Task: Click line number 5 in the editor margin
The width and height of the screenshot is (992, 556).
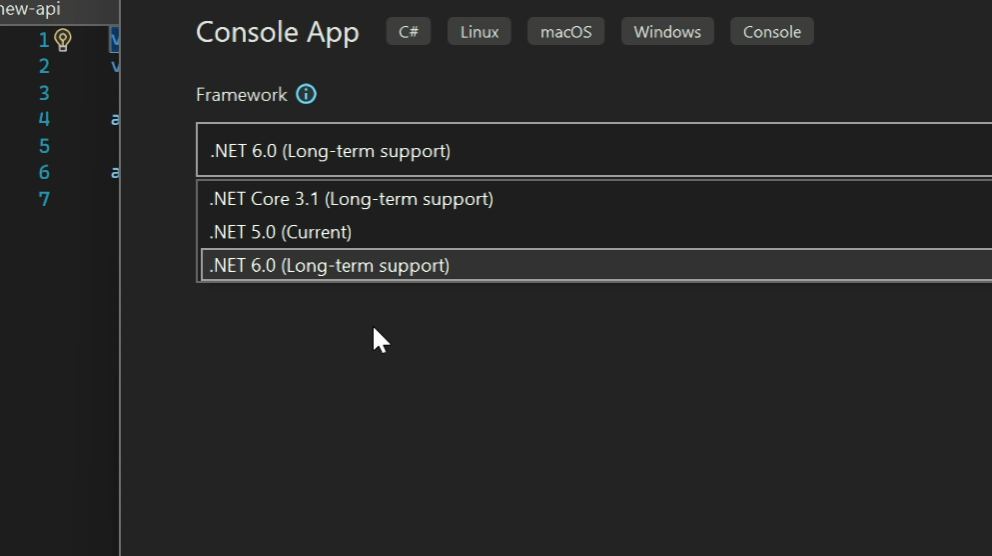Action: click(44, 146)
